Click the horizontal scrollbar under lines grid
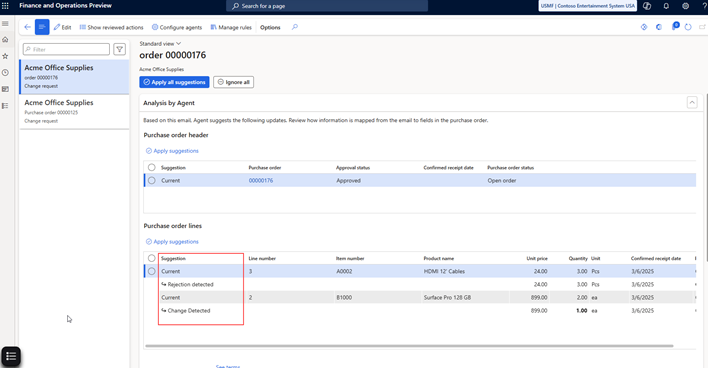The height and width of the screenshot is (368, 708). 409,346
